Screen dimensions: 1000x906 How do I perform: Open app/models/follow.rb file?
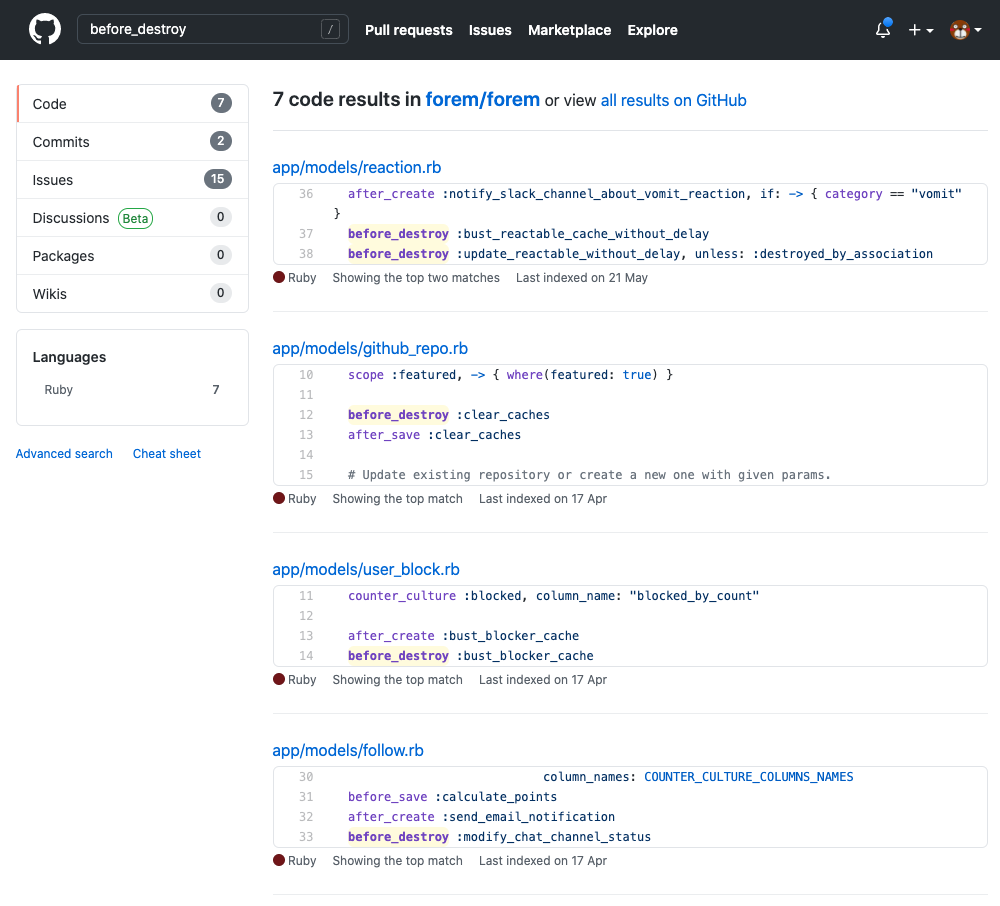348,750
